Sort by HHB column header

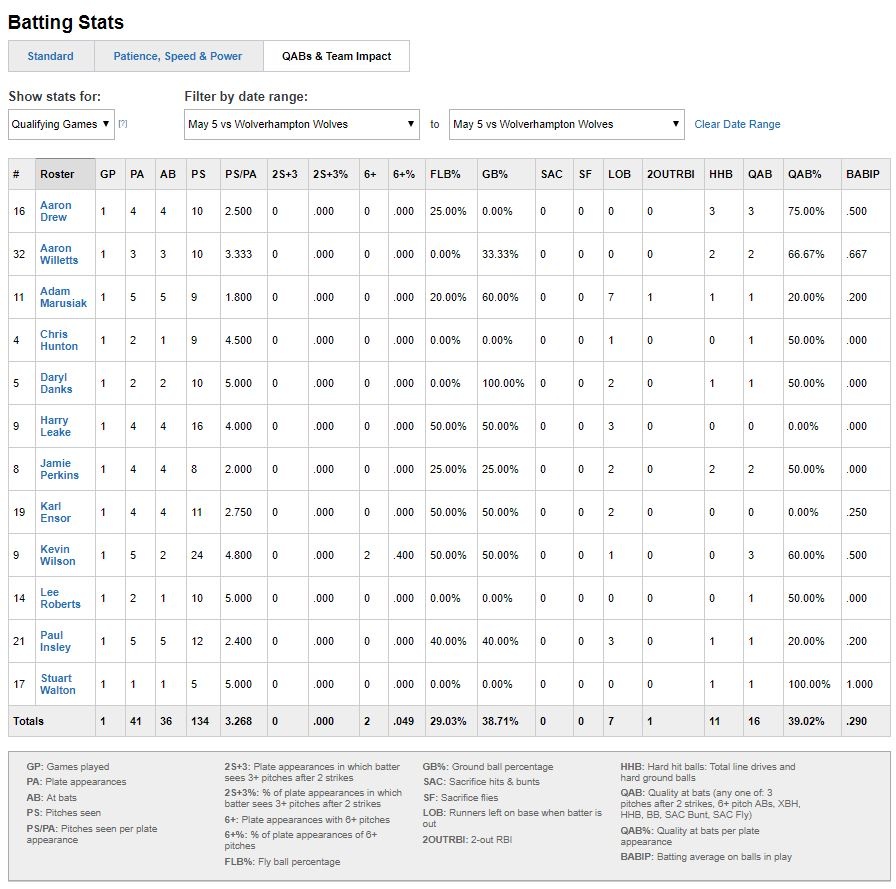coord(723,174)
